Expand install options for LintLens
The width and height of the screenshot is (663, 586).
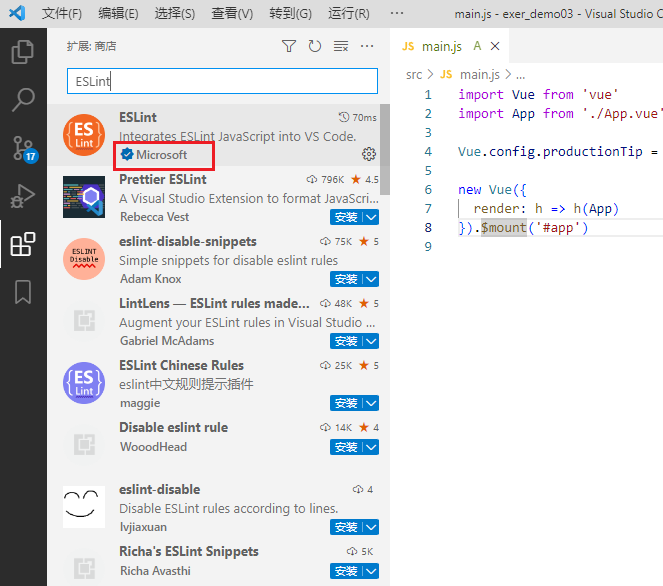pos(371,341)
